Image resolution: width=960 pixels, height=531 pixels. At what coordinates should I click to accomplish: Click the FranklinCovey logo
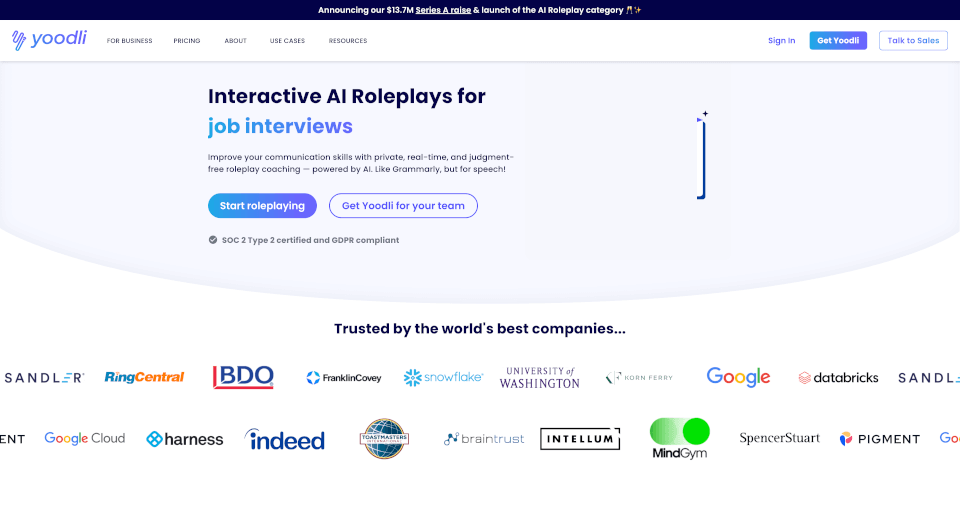[343, 378]
